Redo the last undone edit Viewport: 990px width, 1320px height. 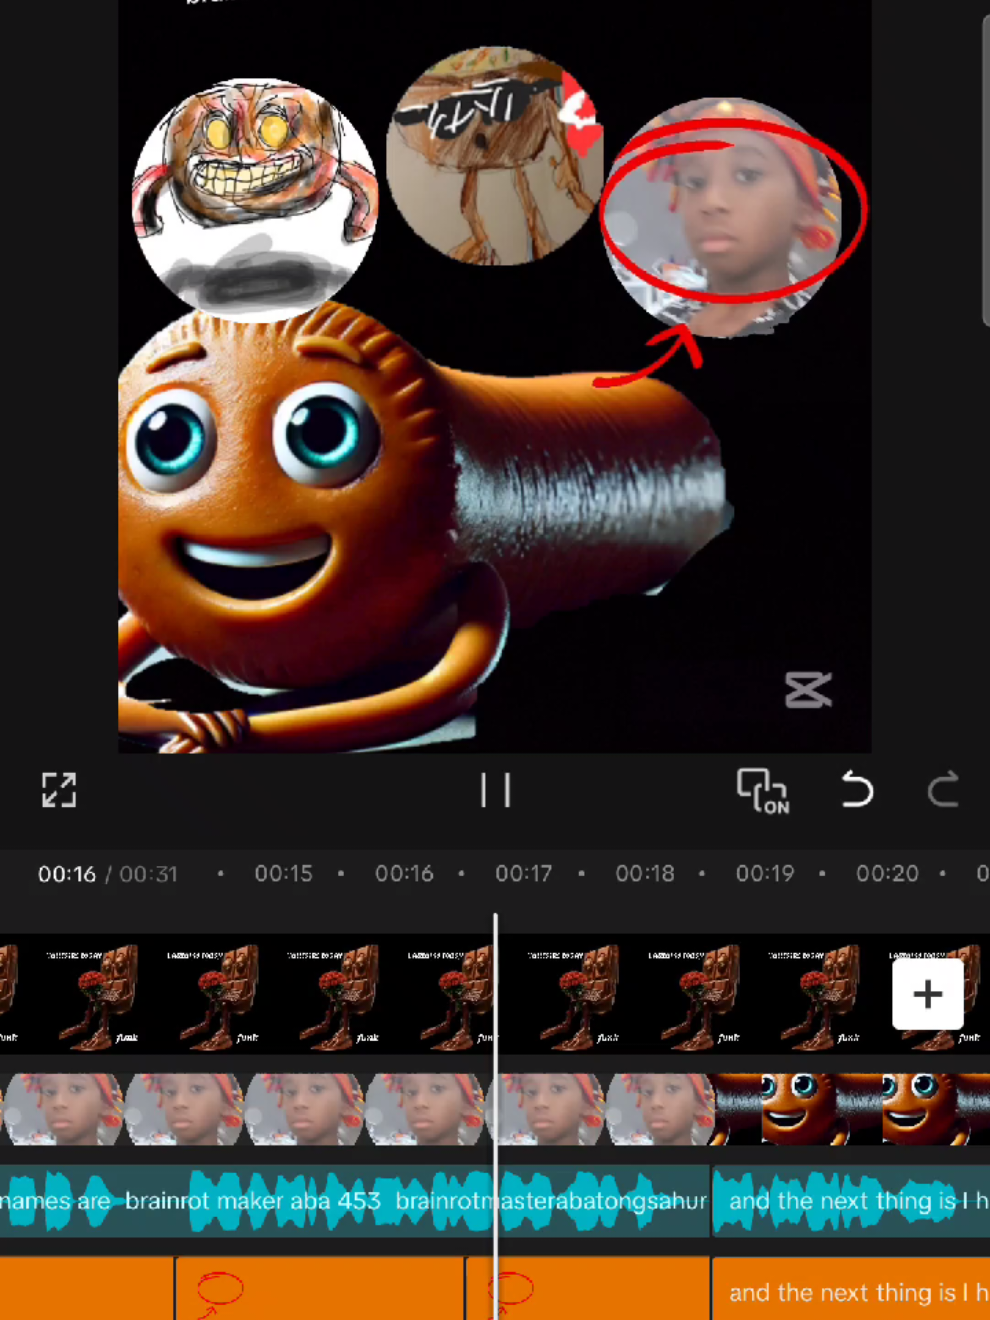tap(942, 790)
